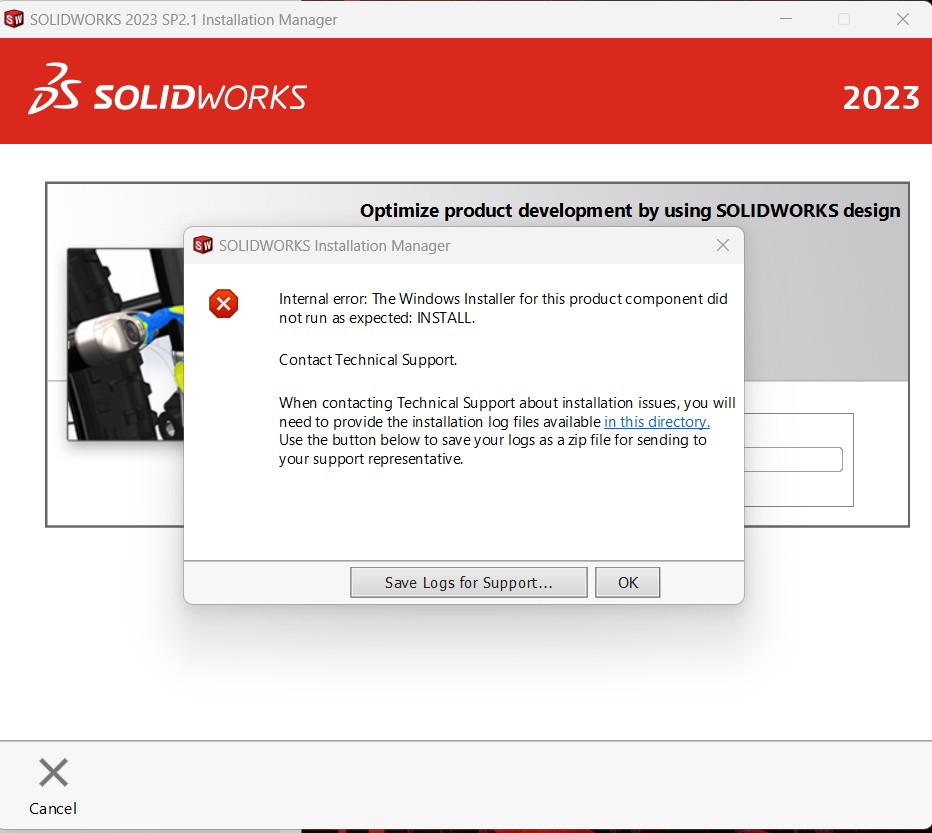The height and width of the screenshot is (833, 932).
Task: Close the main Installation Manager window
Action: pos(903,19)
